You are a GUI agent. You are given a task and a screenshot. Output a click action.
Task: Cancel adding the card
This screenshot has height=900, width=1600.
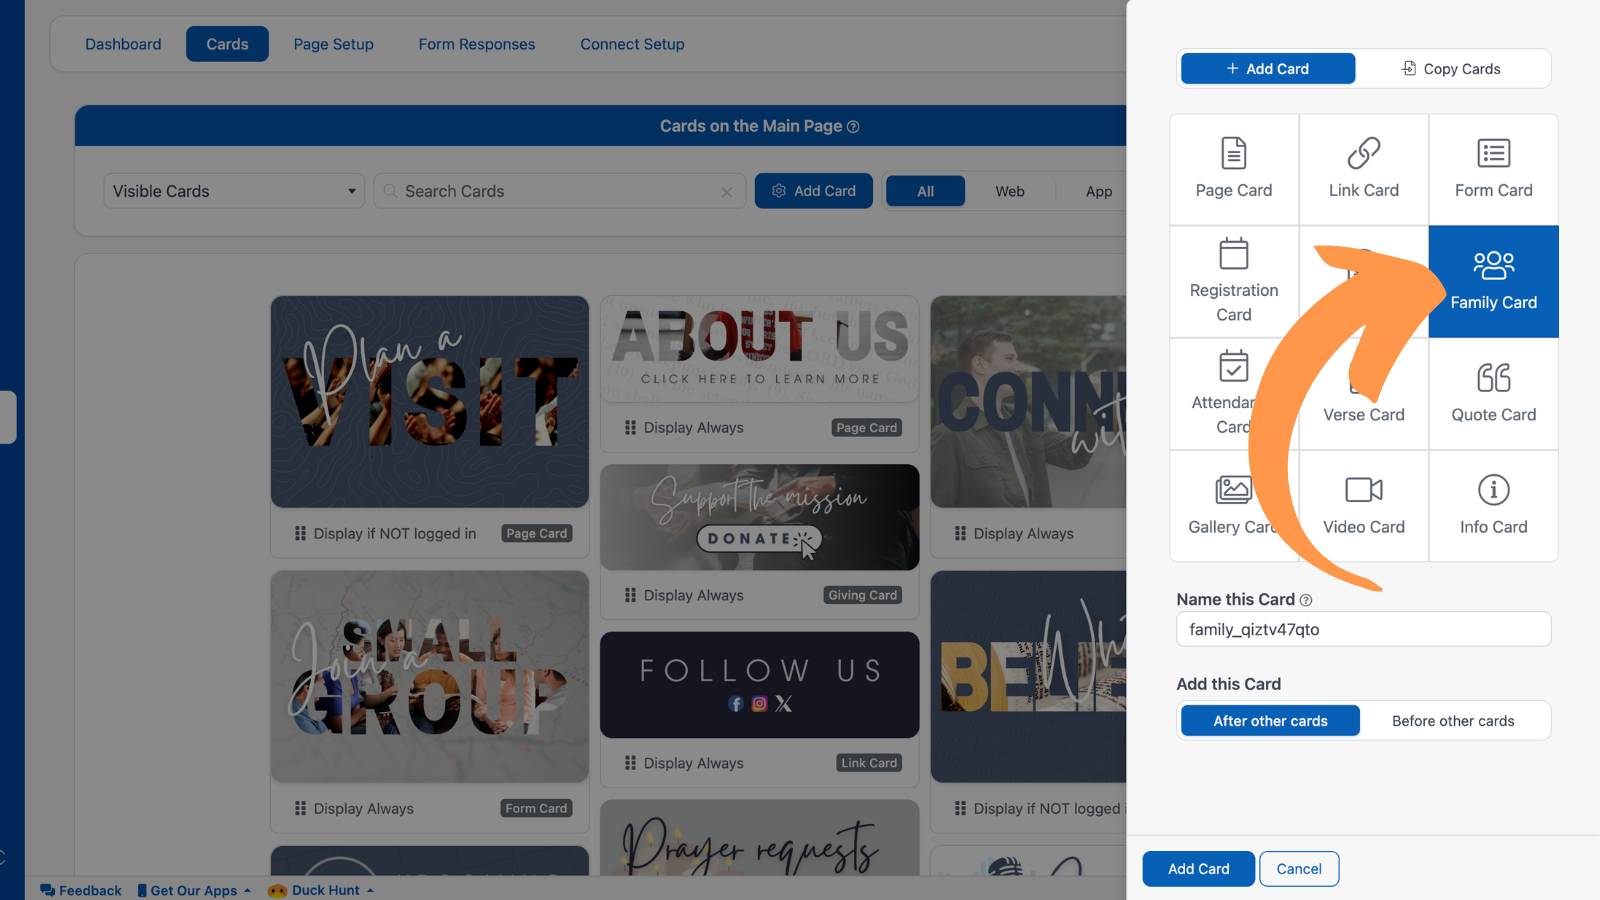click(x=1299, y=869)
